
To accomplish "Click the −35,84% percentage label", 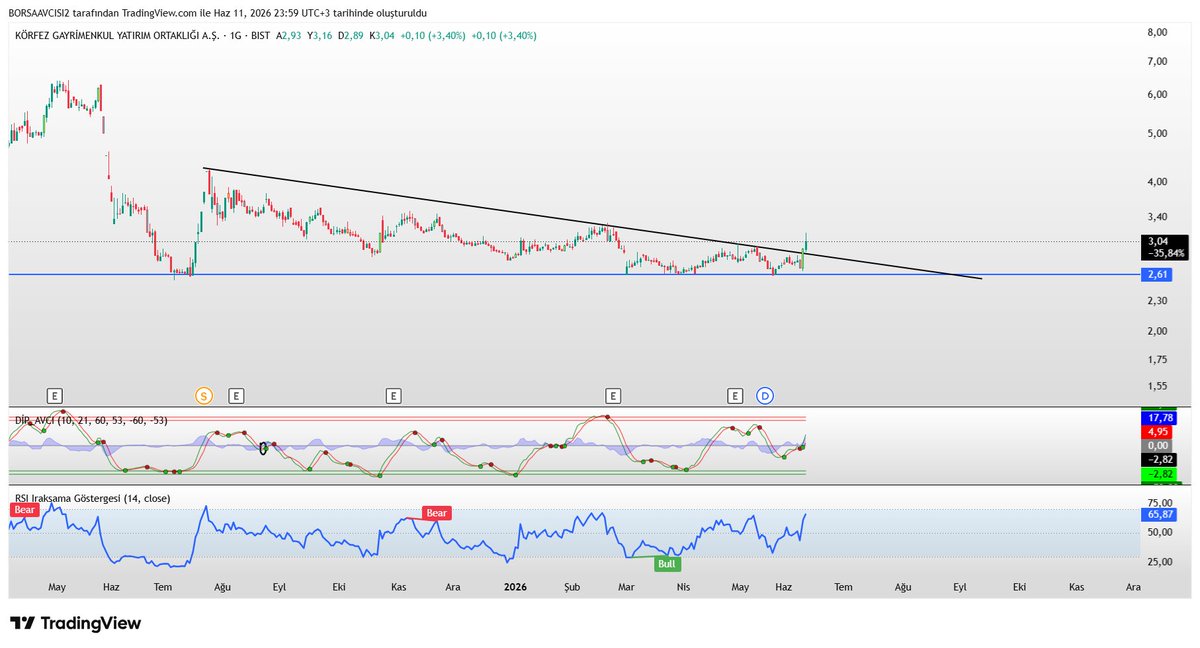I will (x=1164, y=253).
